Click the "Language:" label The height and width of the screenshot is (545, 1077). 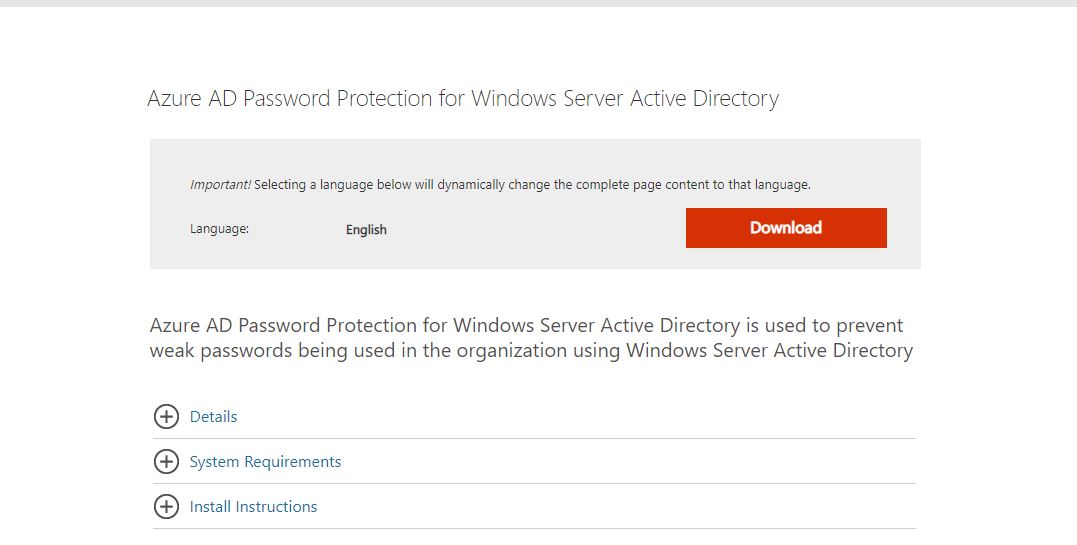pyautogui.click(x=219, y=229)
